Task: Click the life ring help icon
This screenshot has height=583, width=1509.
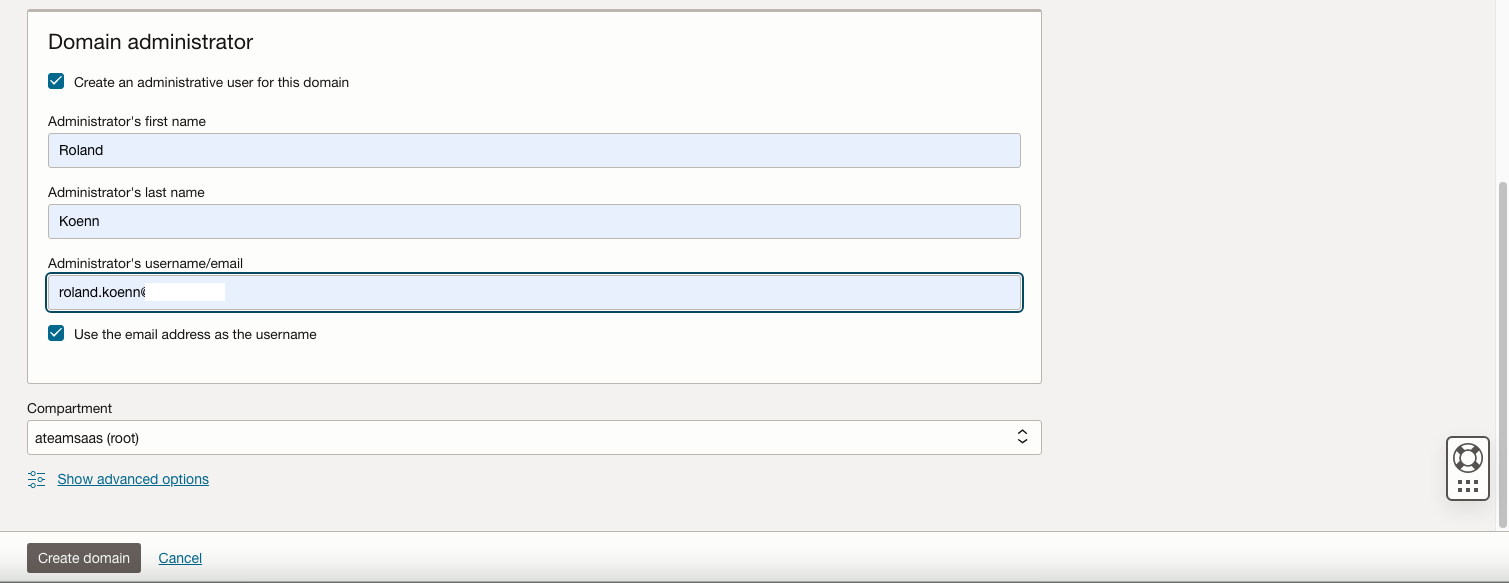Action: pyautogui.click(x=1467, y=457)
